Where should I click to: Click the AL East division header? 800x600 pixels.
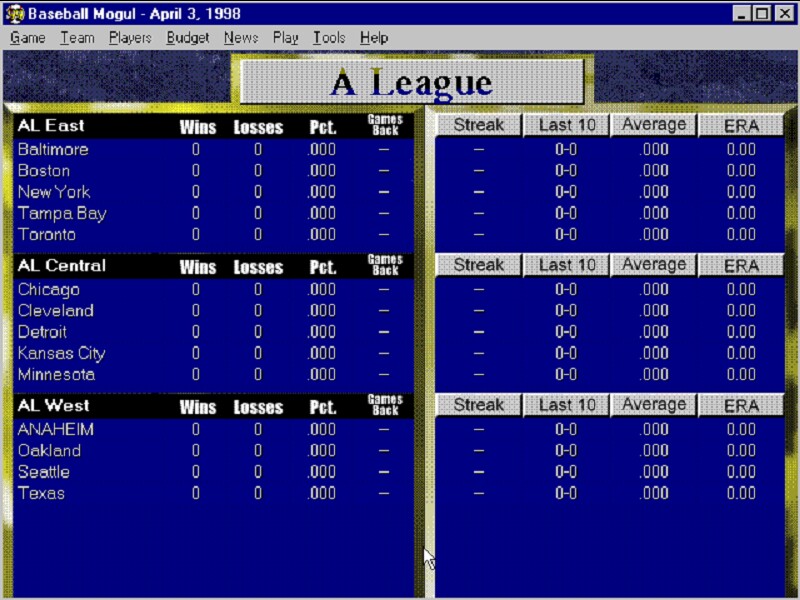[x=51, y=126]
